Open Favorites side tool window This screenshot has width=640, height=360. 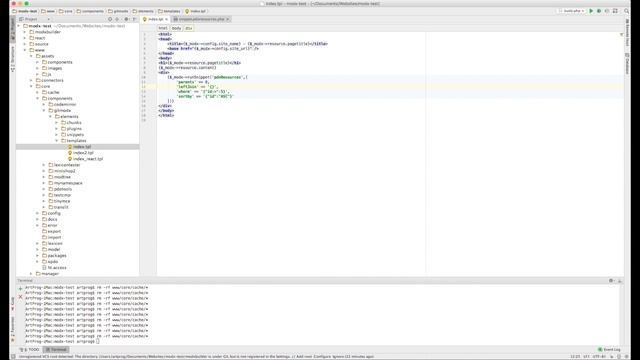(x=12, y=329)
